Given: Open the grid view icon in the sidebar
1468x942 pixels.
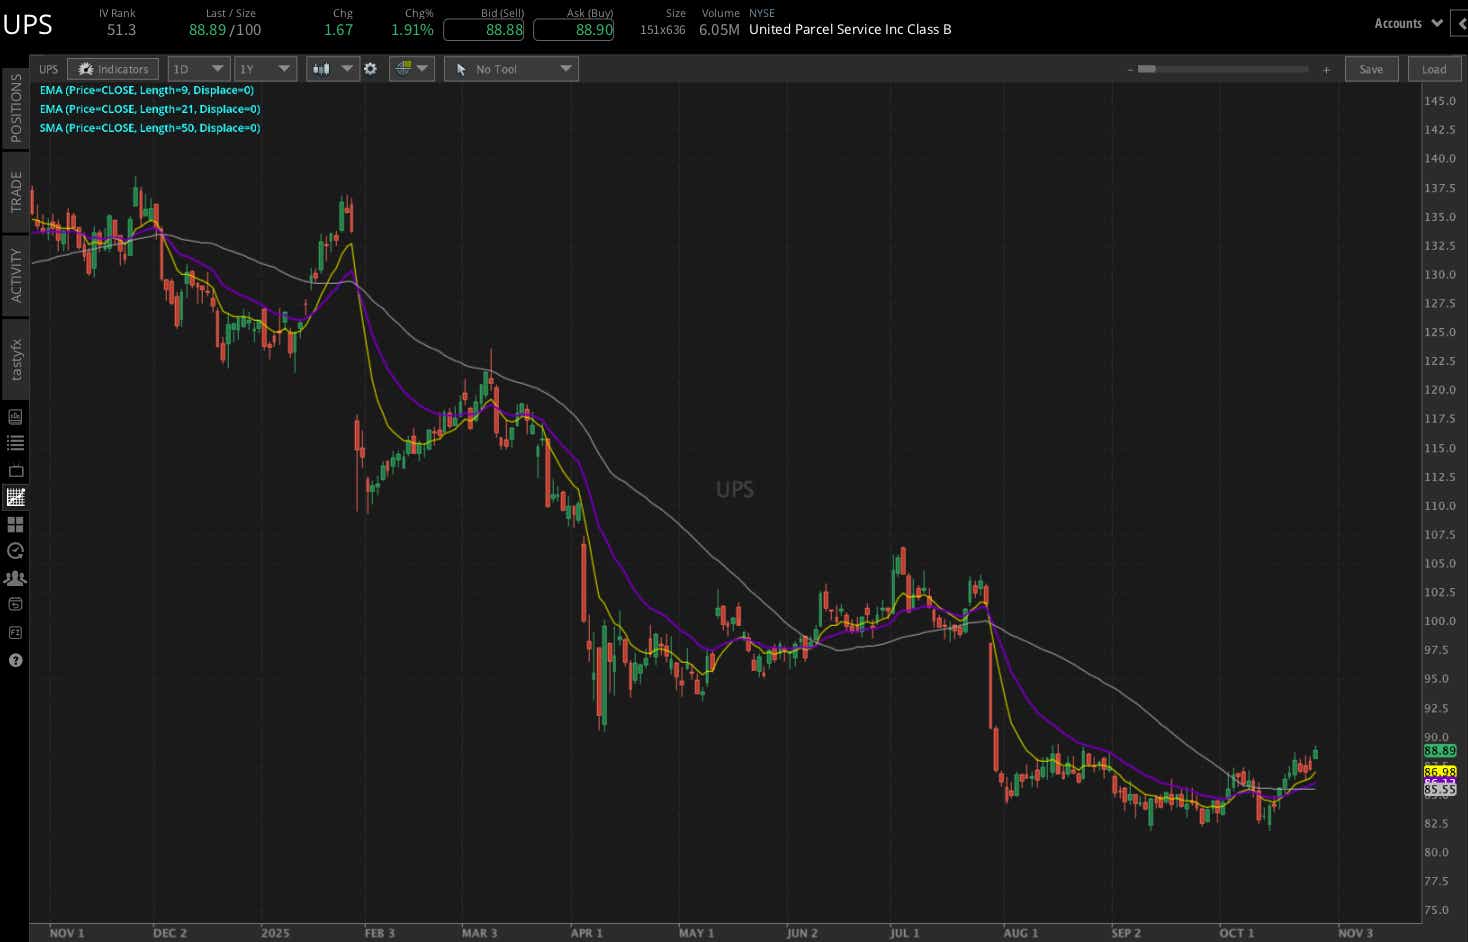Looking at the screenshot, I should [15, 524].
